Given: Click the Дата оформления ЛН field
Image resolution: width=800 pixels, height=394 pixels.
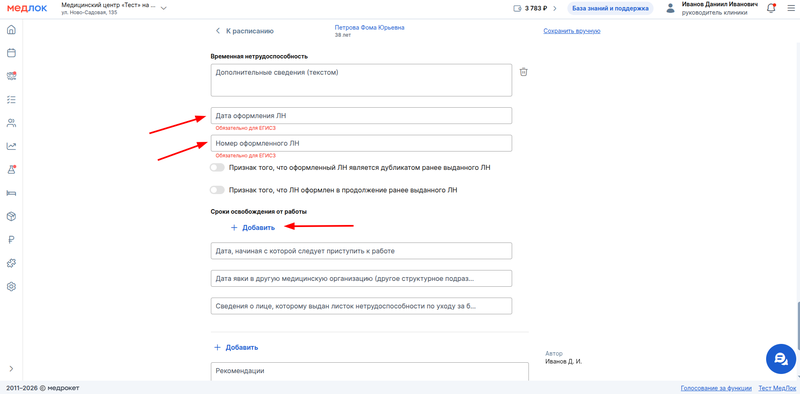Looking at the screenshot, I should [361, 116].
